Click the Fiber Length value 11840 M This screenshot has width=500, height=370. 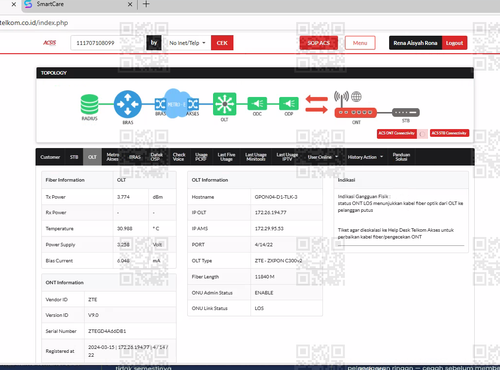tap(265, 277)
